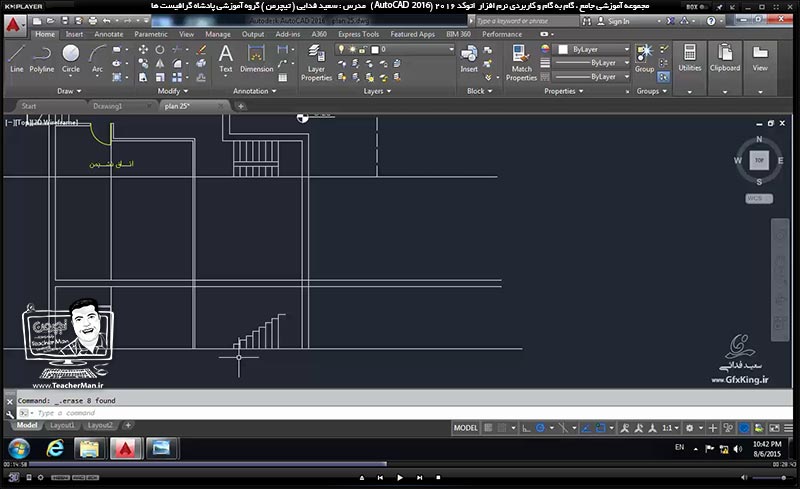Insert a Table from Annotation panel

click(x=283, y=78)
